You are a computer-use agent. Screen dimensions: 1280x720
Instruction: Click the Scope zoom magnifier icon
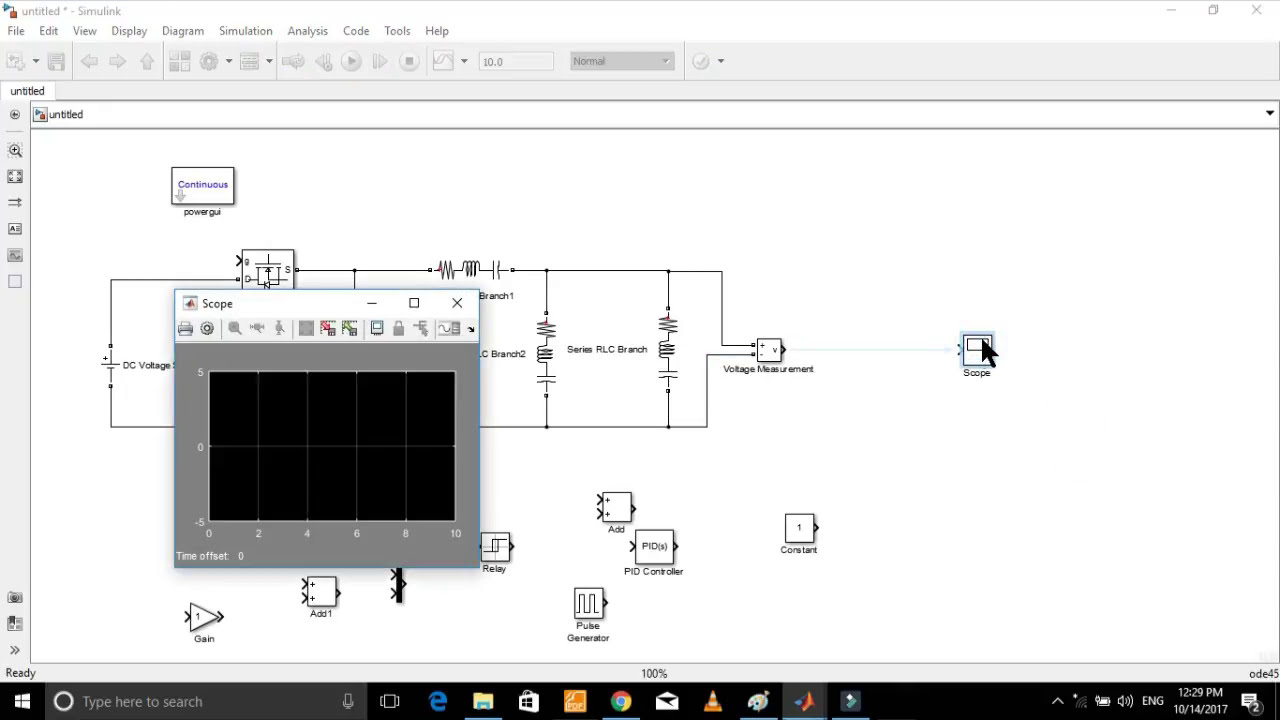click(235, 328)
